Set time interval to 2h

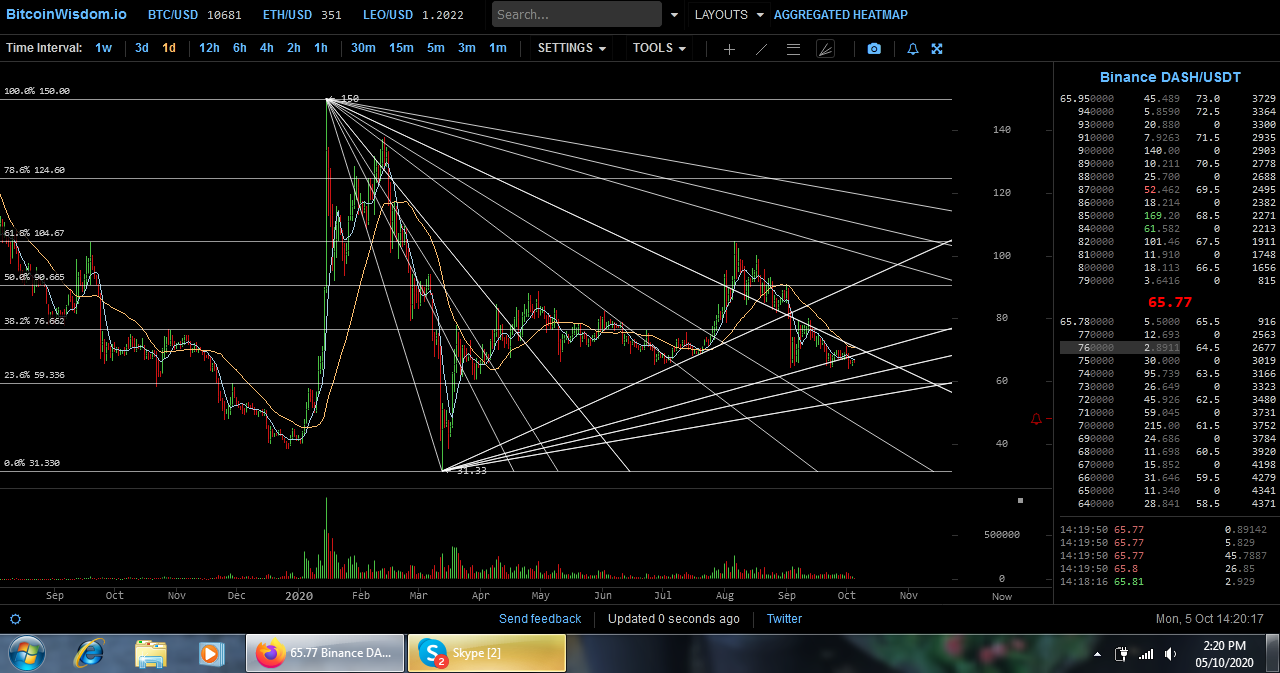click(294, 48)
